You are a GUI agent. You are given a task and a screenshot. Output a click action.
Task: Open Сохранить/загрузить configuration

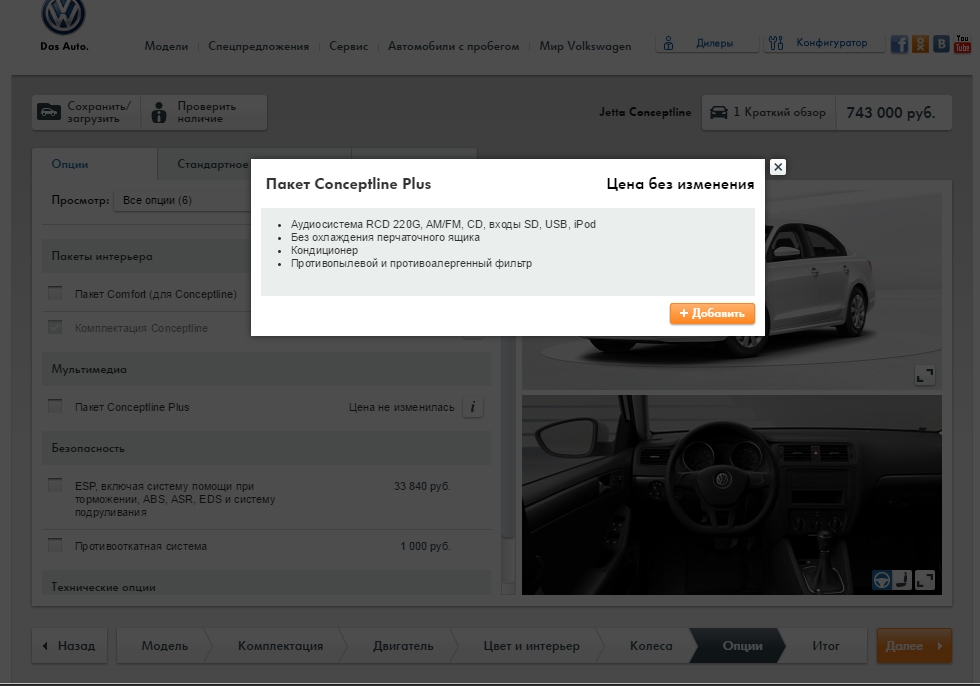pos(86,112)
